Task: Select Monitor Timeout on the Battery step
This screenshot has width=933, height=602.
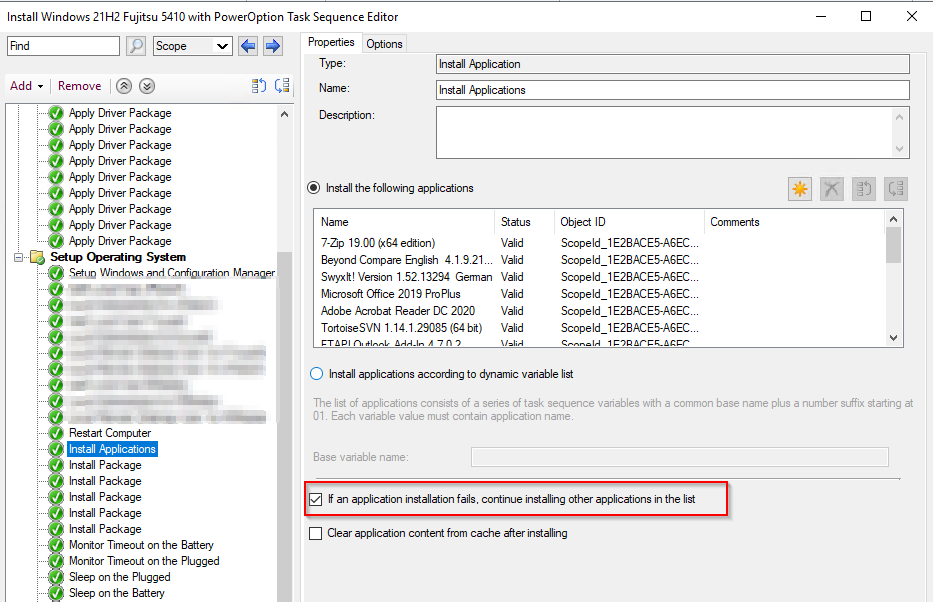Action: pyautogui.click(x=141, y=545)
